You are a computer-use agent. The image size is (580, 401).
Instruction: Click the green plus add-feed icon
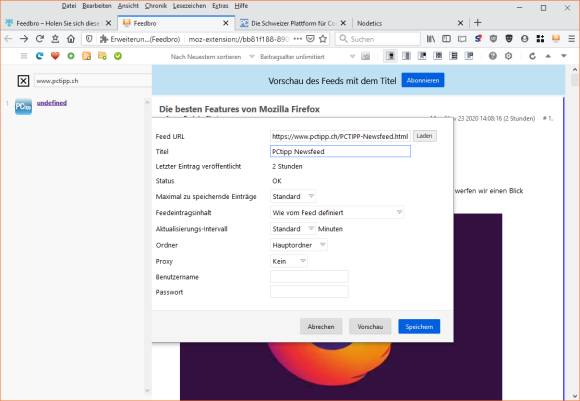tap(71, 56)
